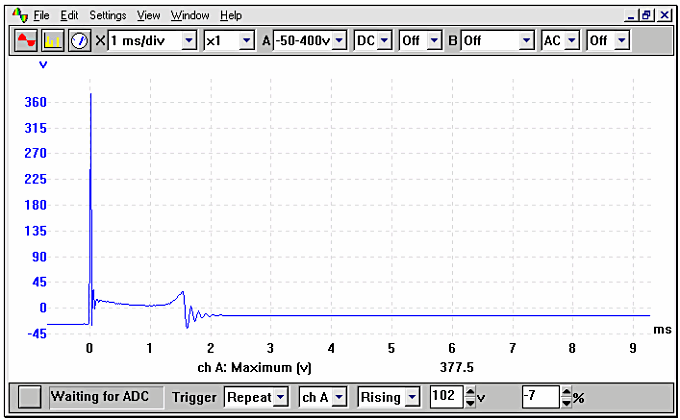The height and width of the screenshot is (420, 680).
Task: Open the 1 ms/div timebase dropdown
Action: pos(188,41)
